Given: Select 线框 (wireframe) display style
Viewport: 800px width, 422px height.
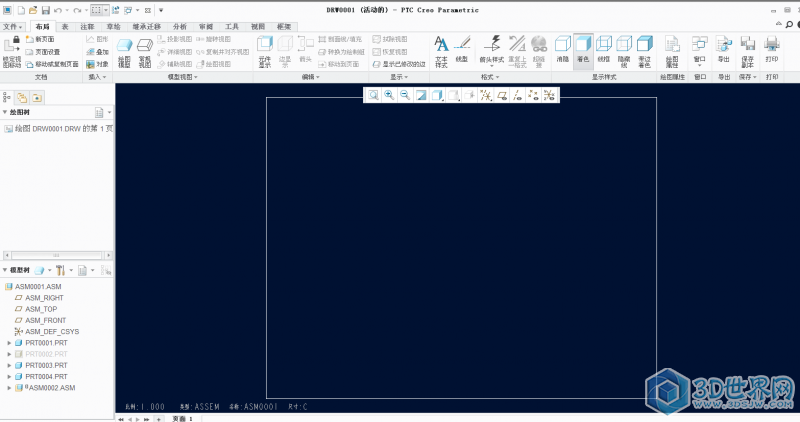Looking at the screenshot, I should pos(604,50).
